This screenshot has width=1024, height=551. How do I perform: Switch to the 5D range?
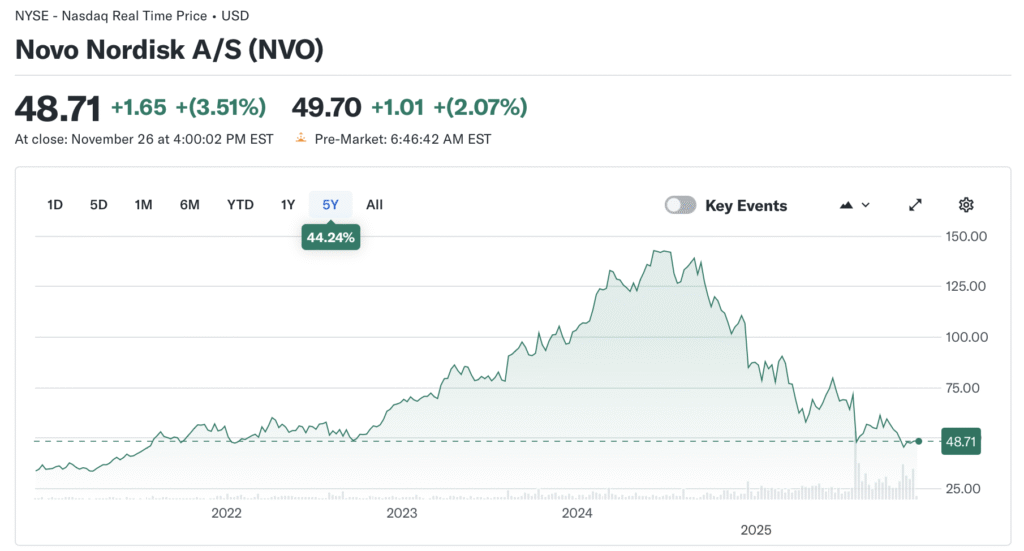click(x=98, y=205)
